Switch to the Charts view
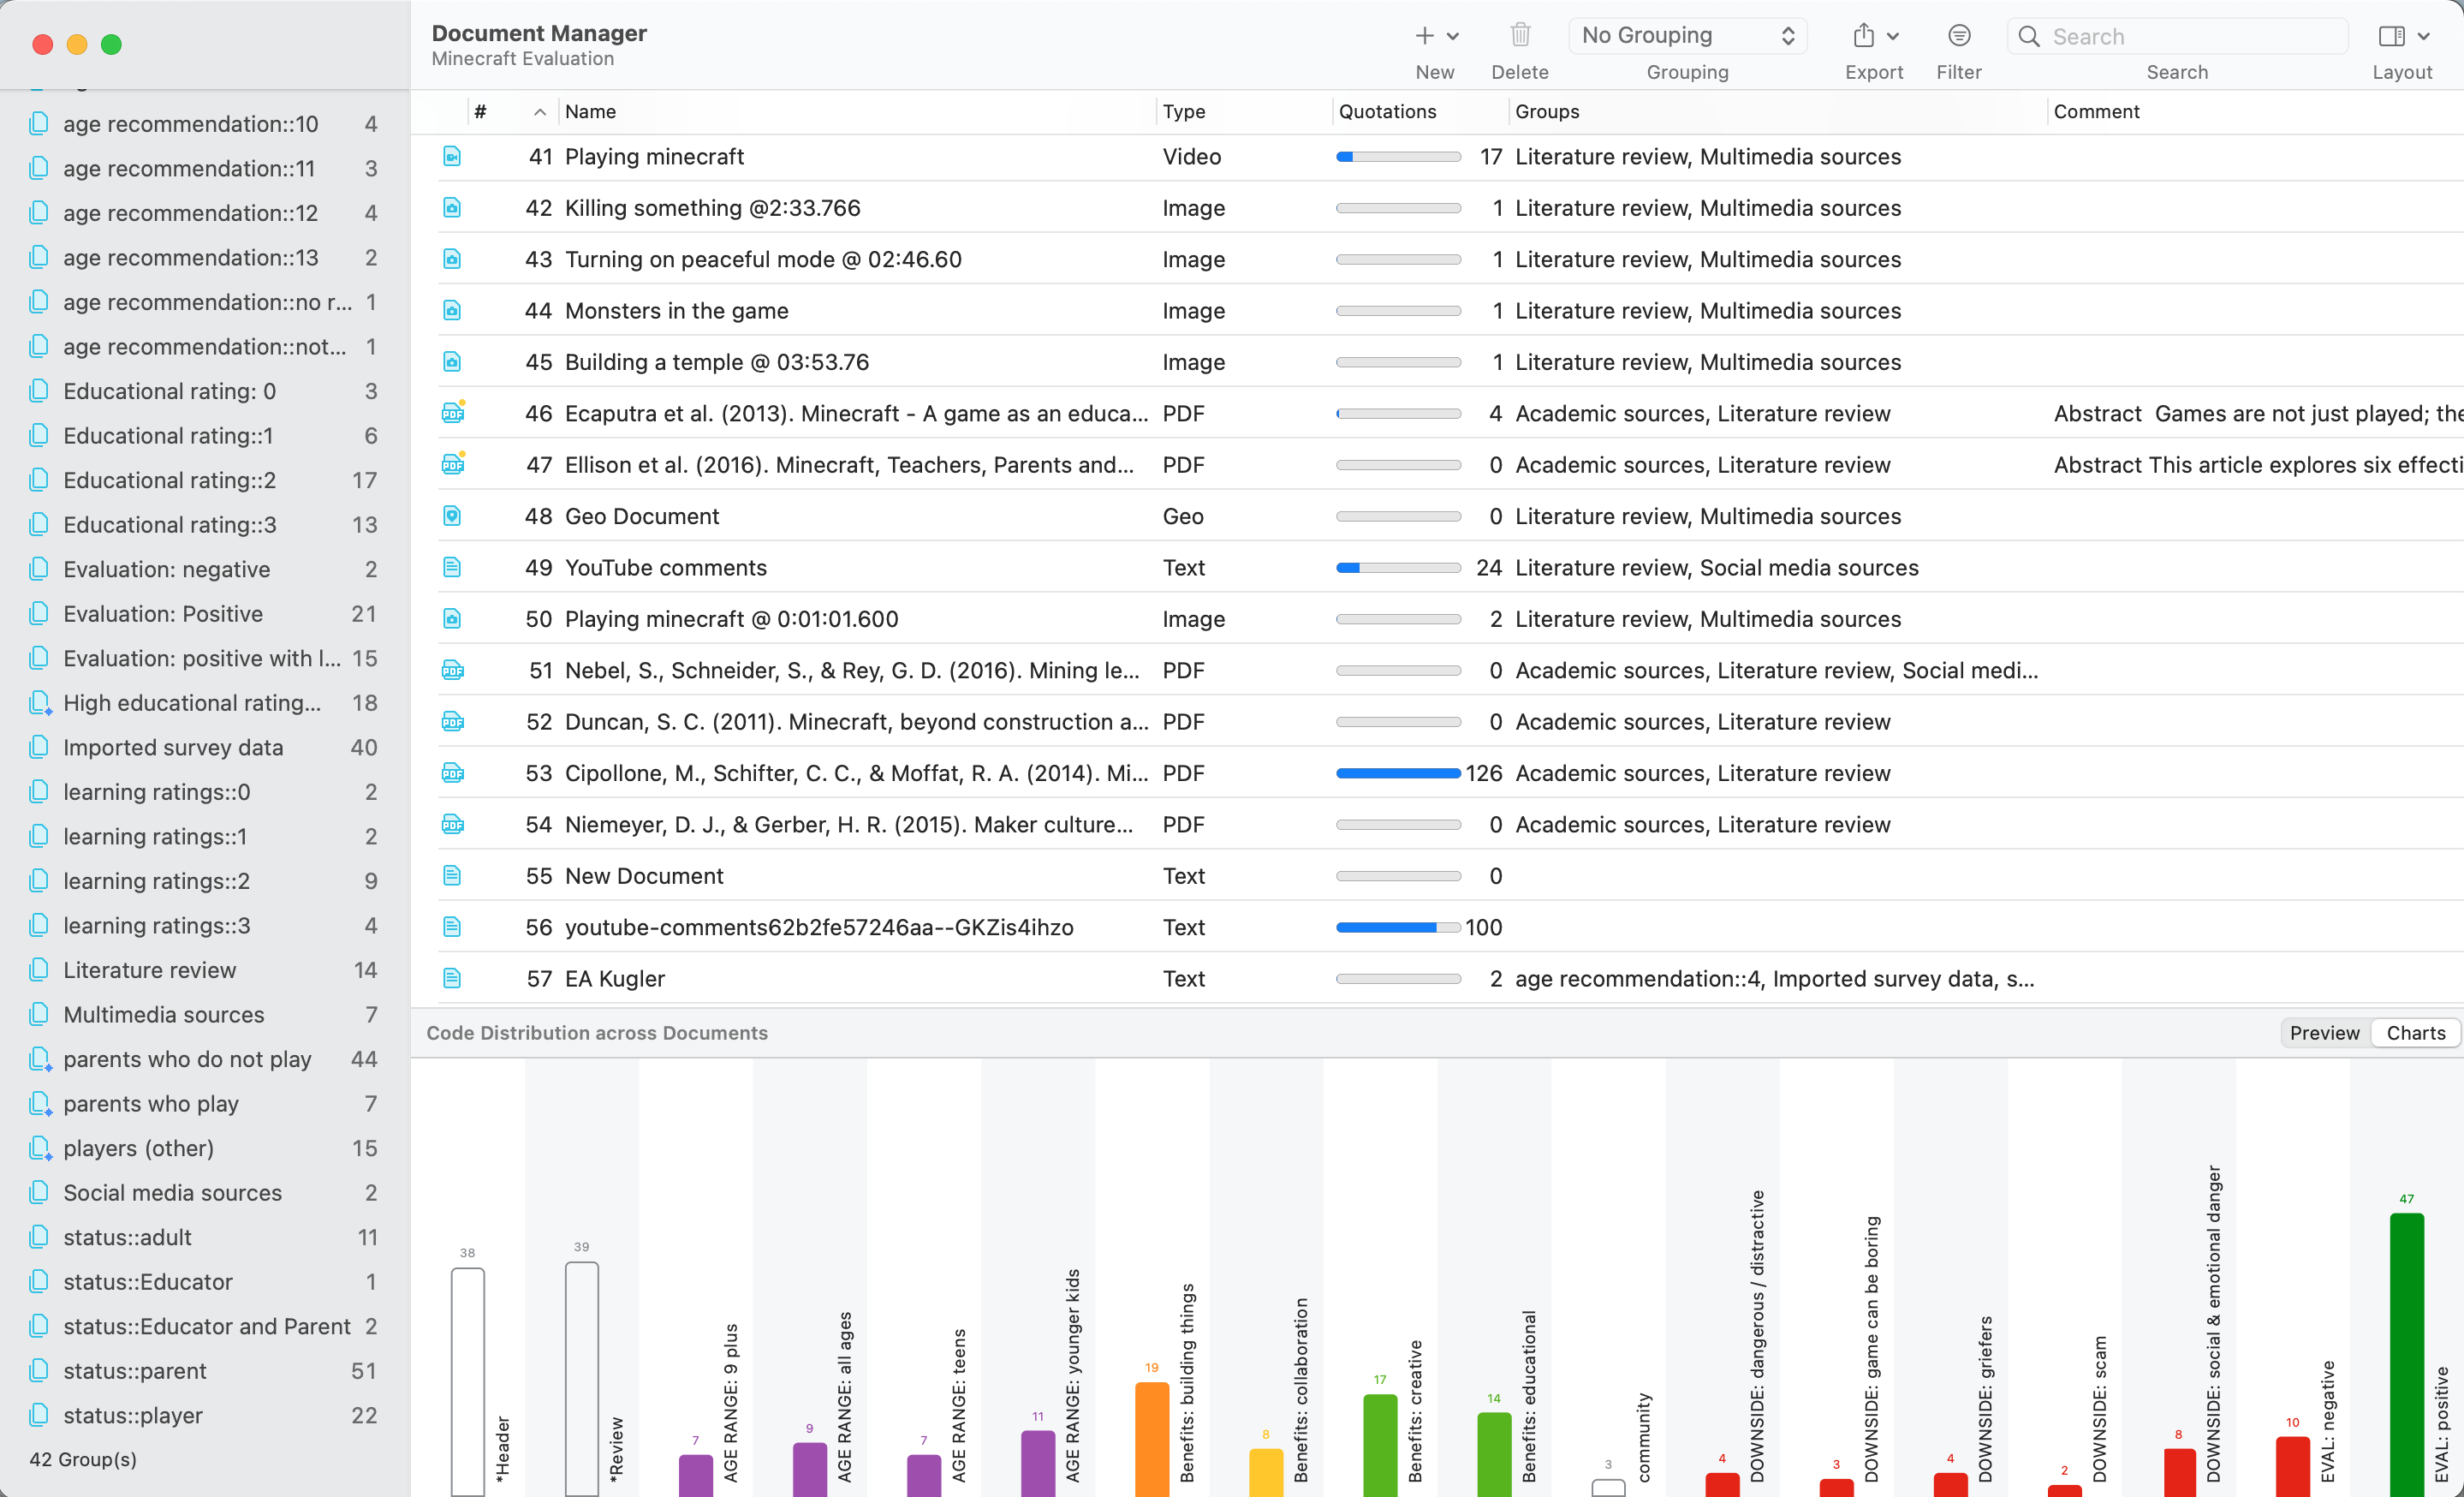 tap(2415, 1033)
